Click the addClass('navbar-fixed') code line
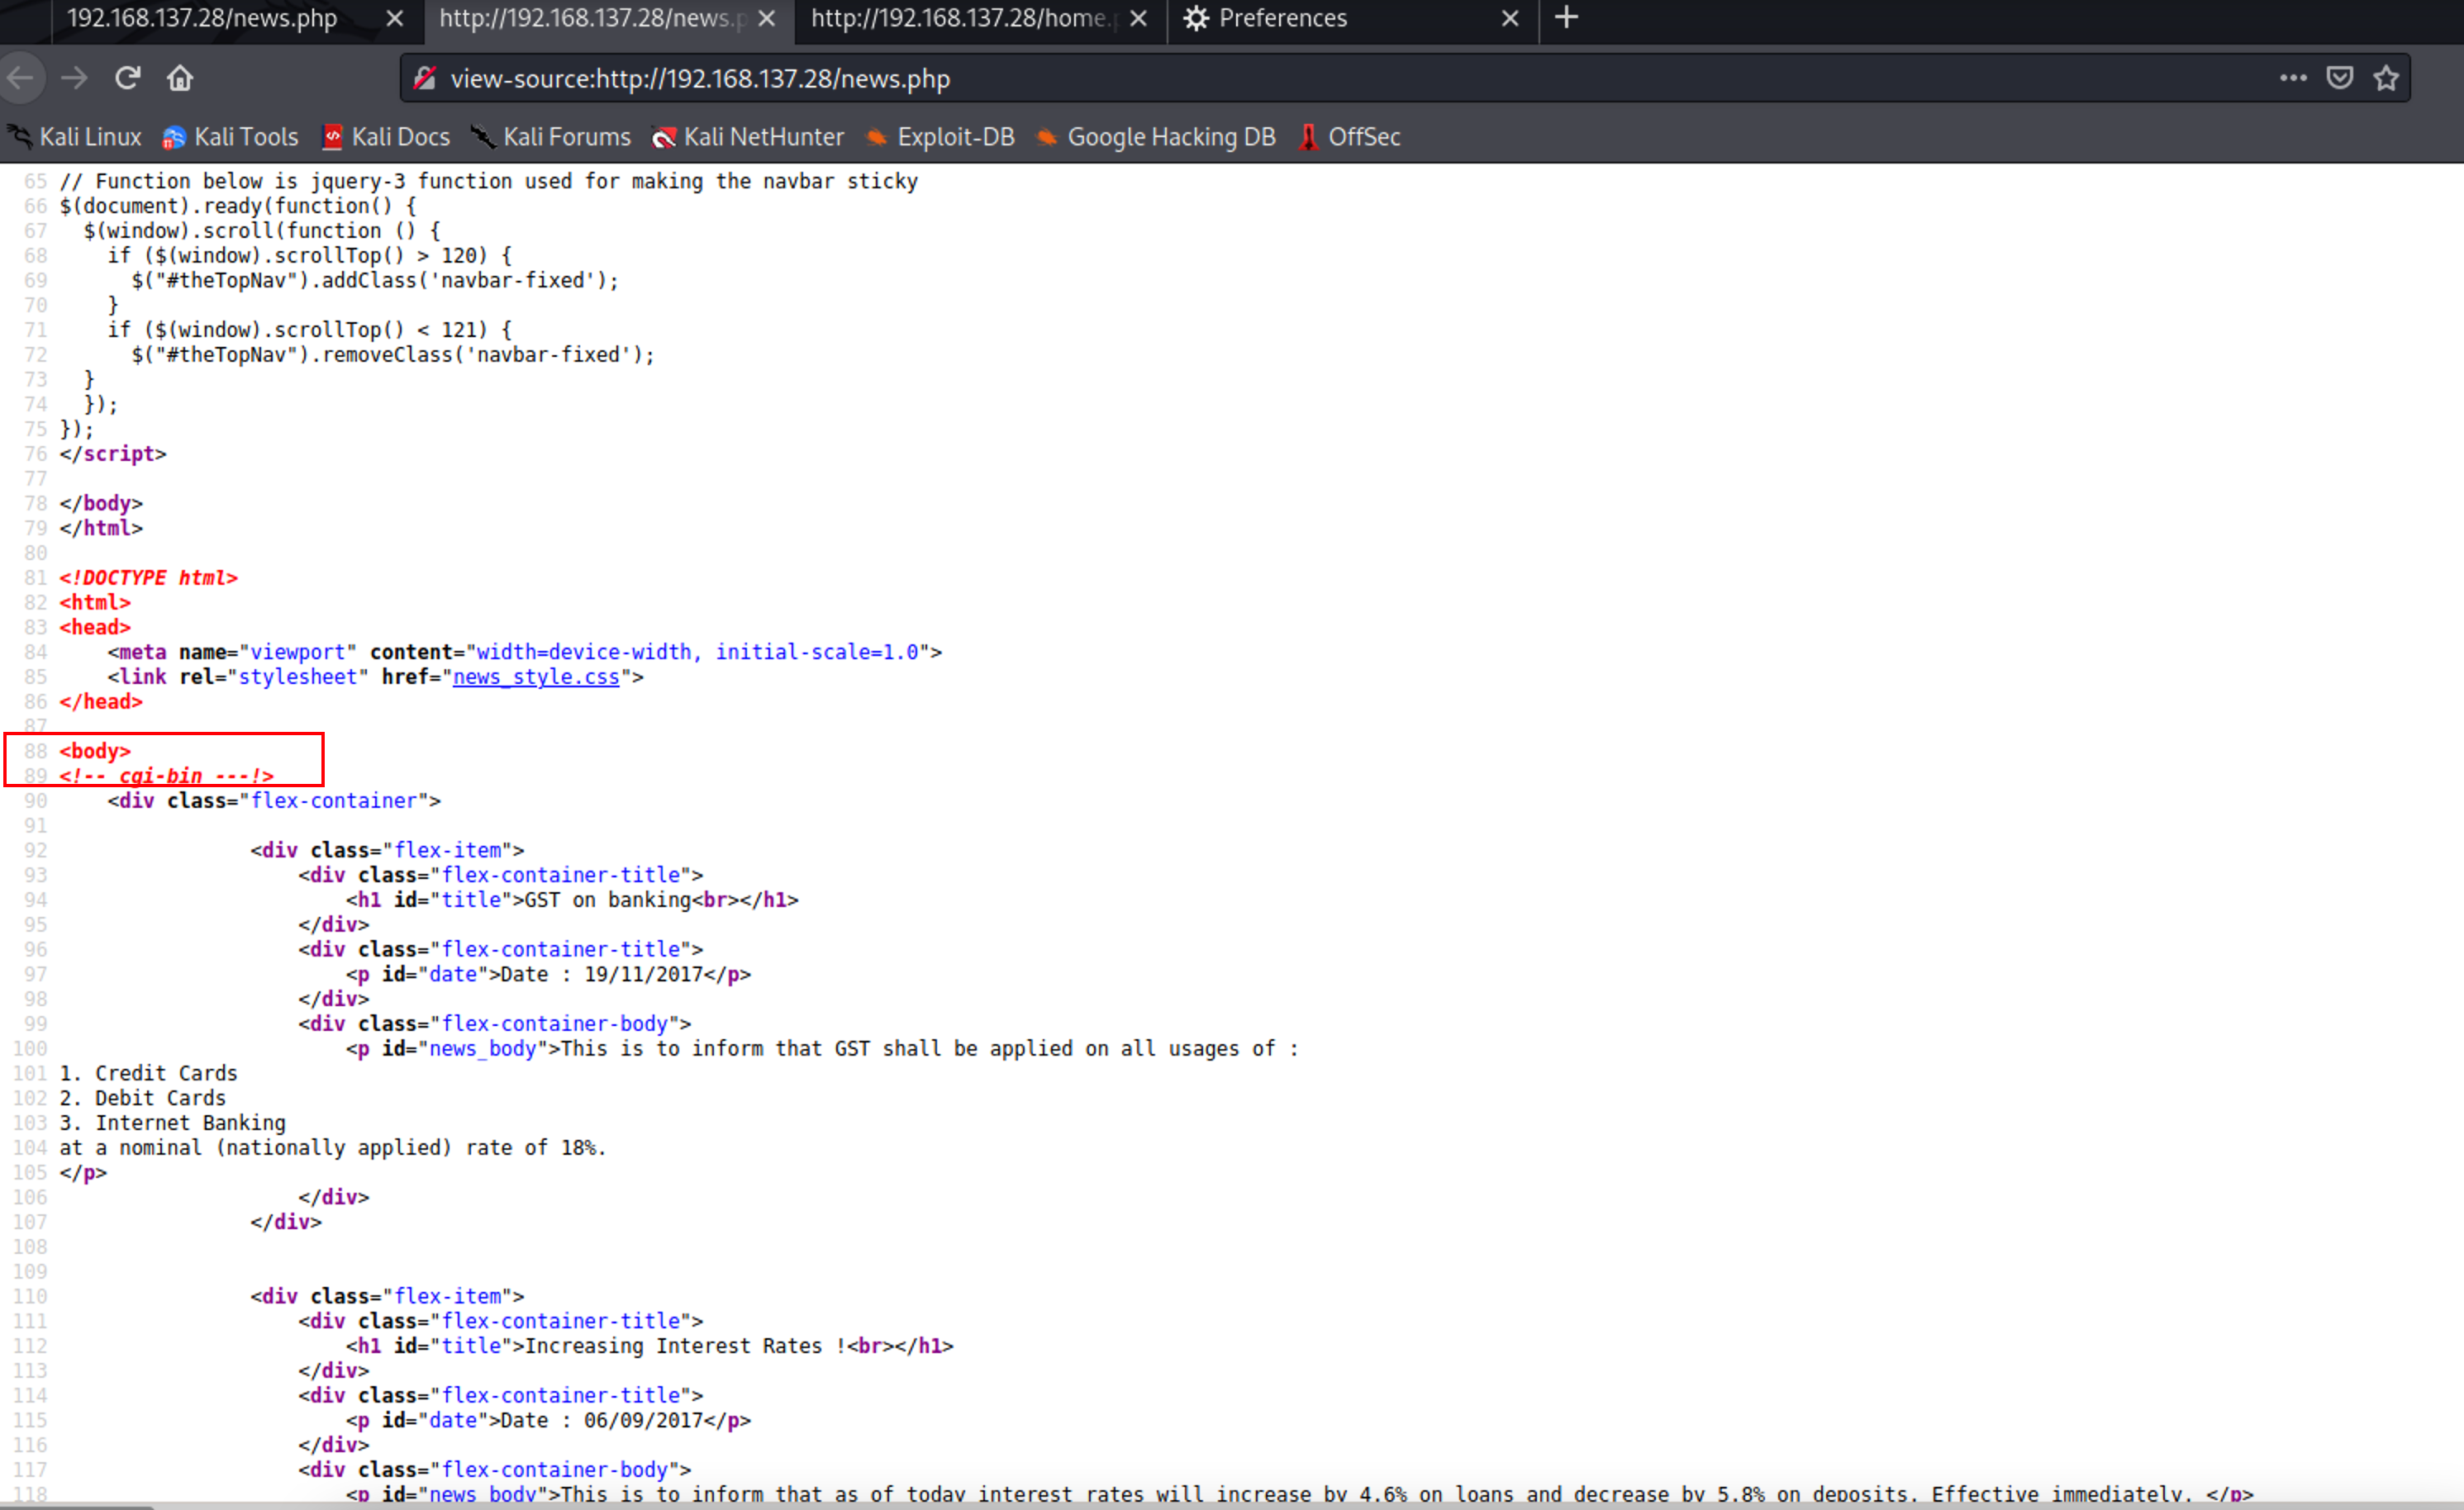Screen dimensions: 2464x1510 (375, 280)
